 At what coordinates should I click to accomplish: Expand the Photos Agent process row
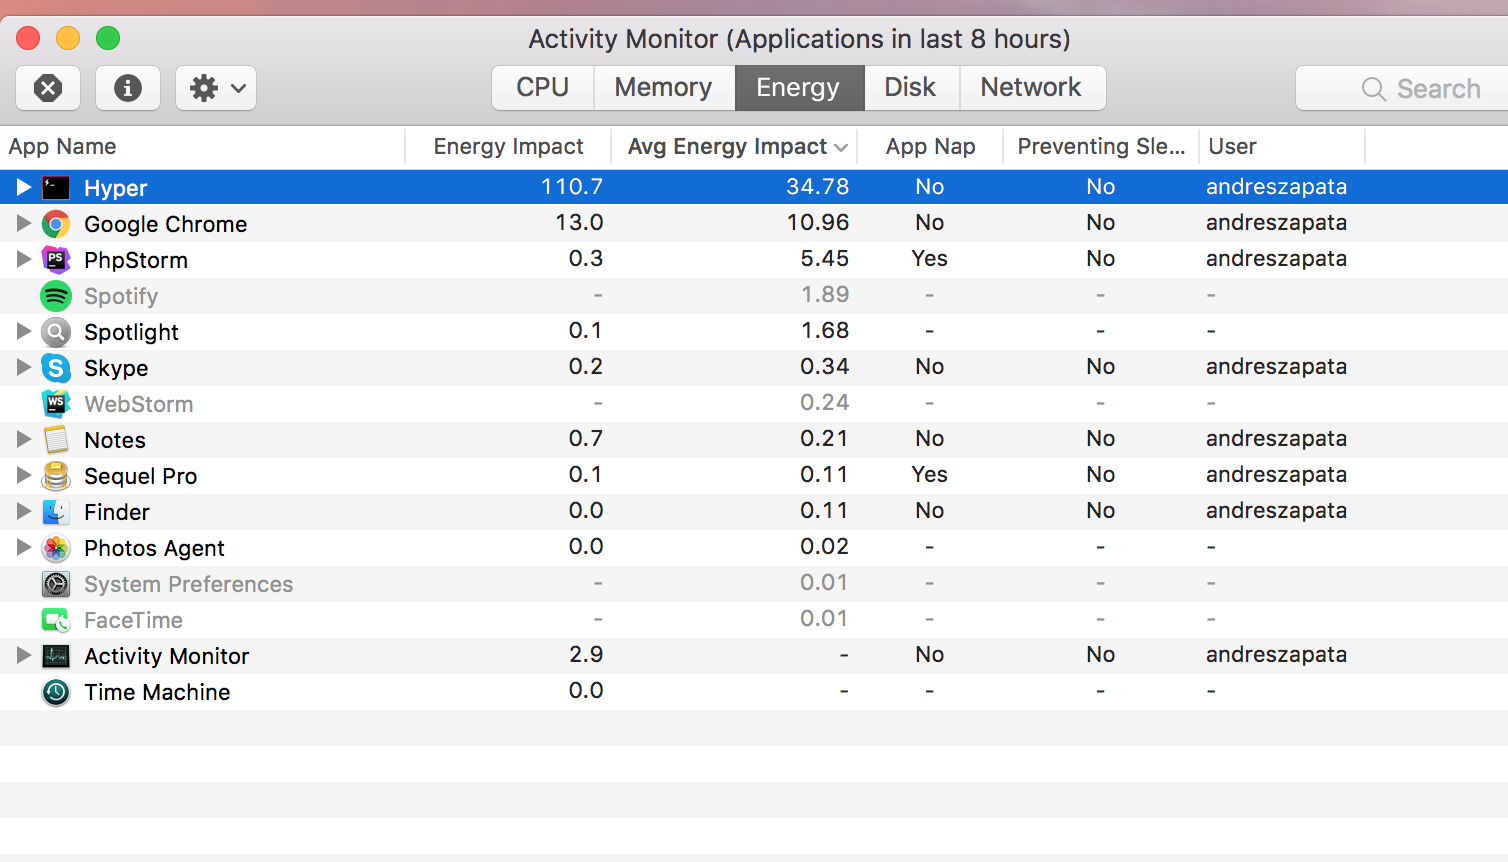pyautogui.click(x=24, y=547)
